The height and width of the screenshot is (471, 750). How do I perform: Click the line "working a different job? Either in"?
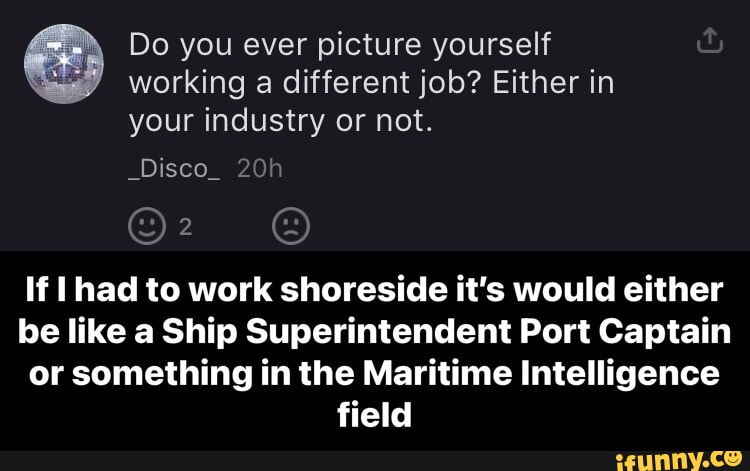(370, 82)
